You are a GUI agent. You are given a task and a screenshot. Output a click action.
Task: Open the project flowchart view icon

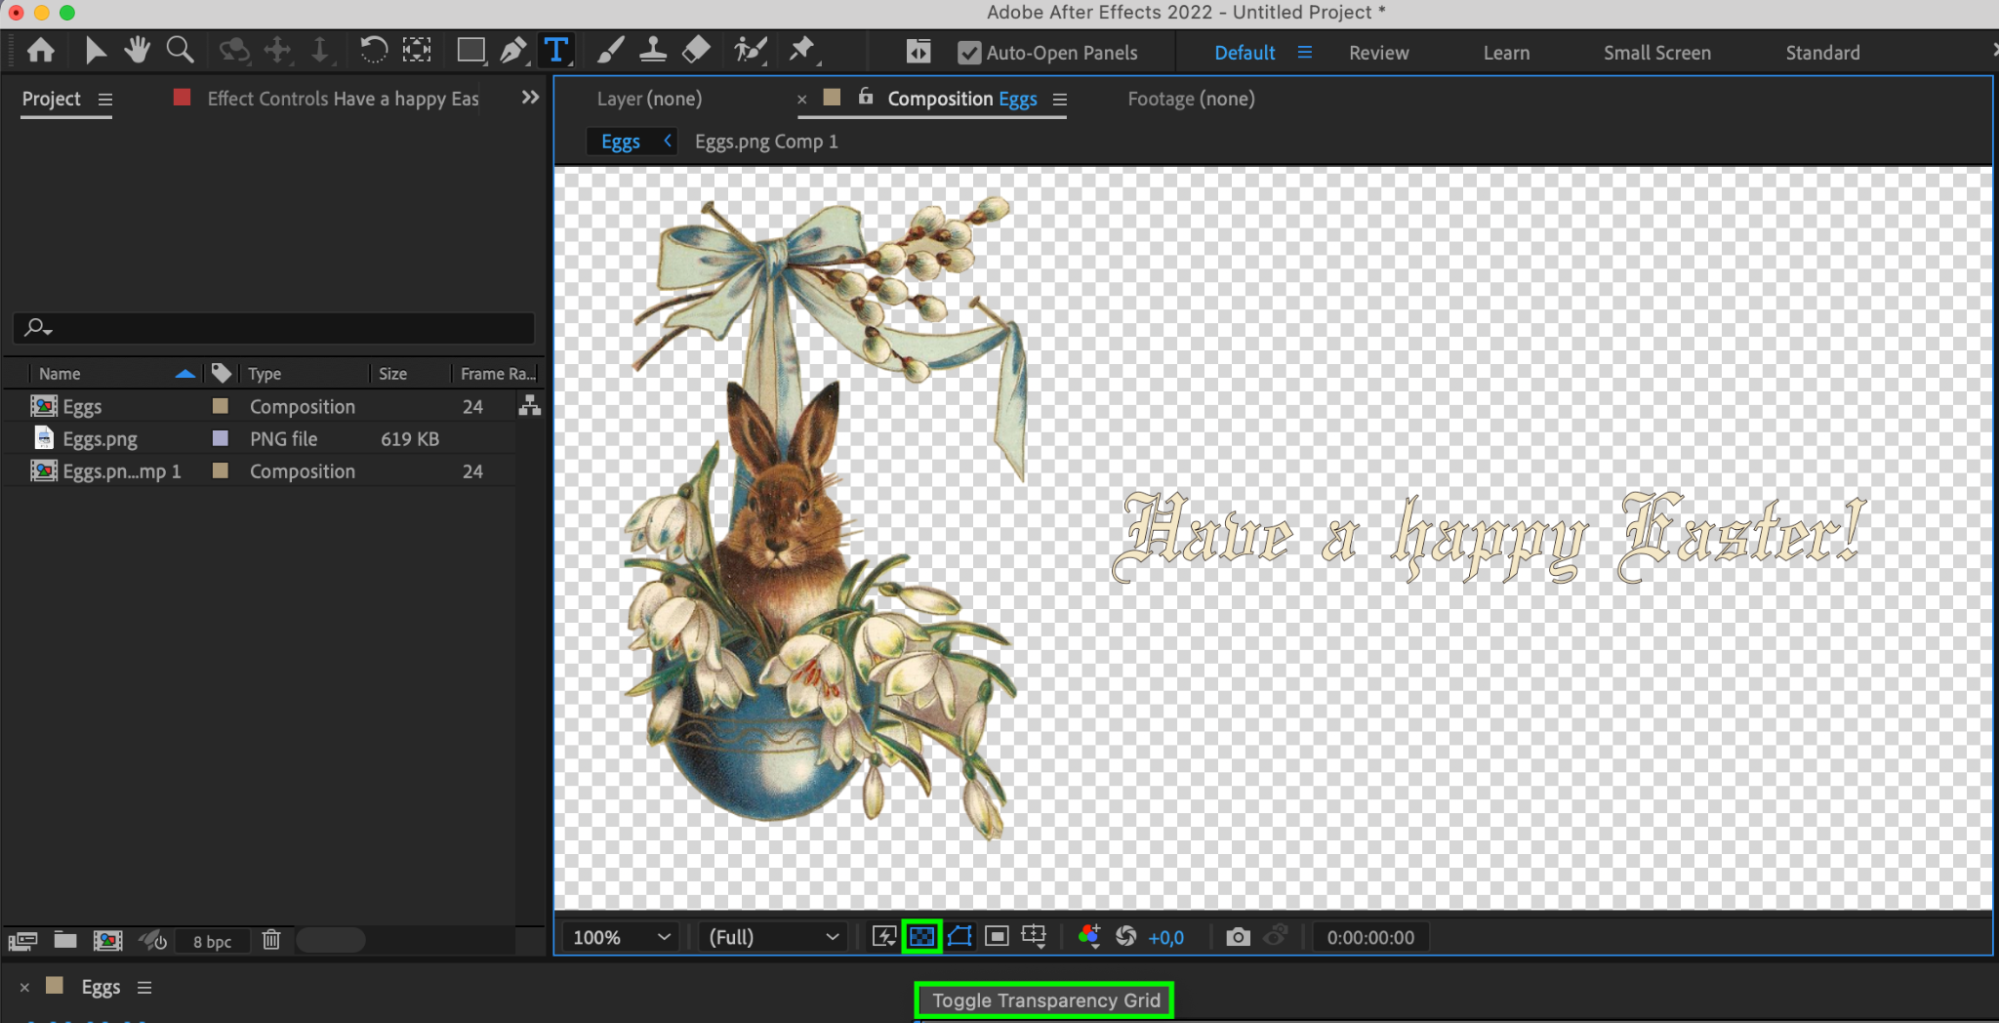pos(530,405)
